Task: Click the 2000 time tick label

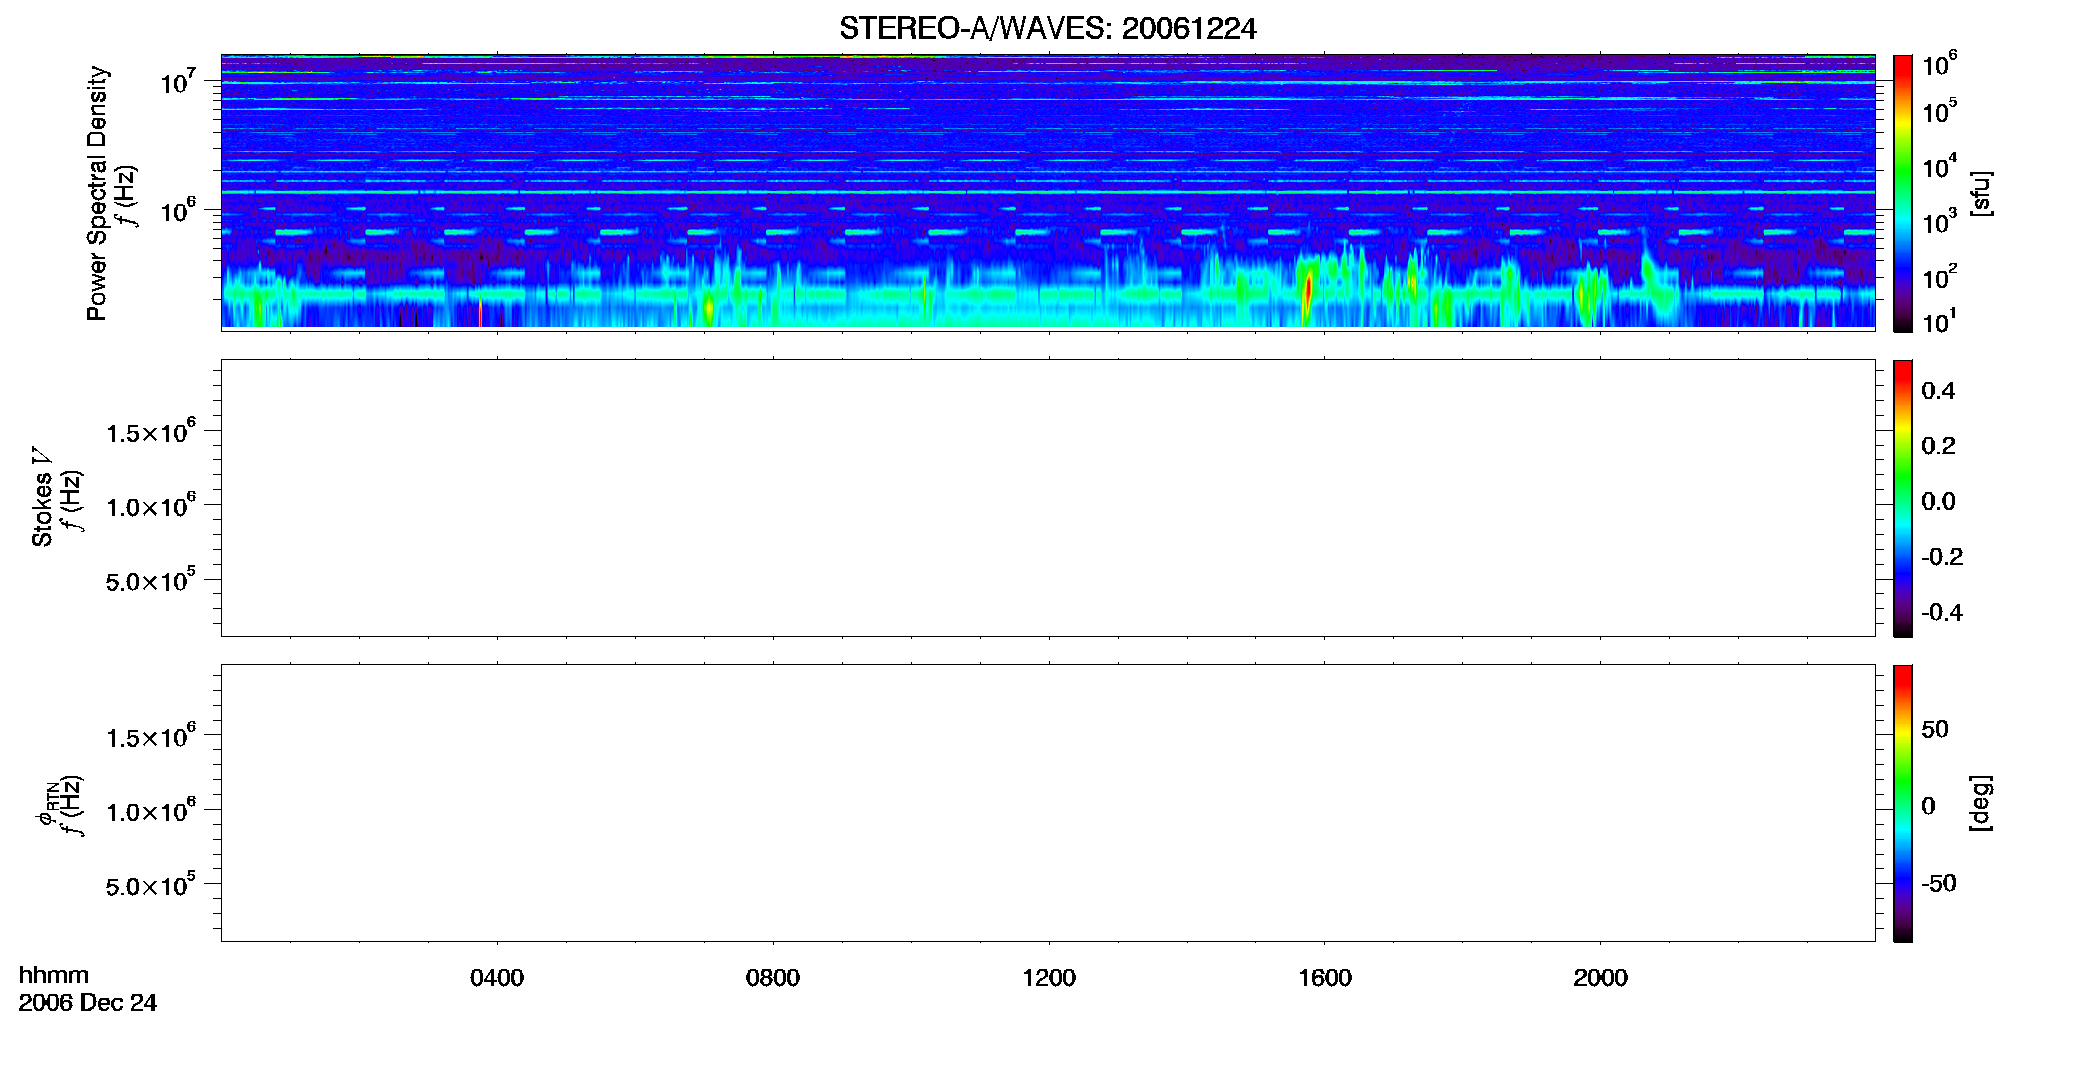Action: click(x=1600, y=978)
